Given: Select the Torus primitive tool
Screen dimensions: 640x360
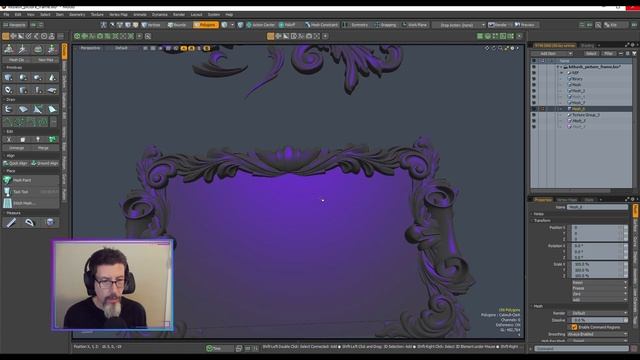Looking at the screenshot, I should (x=9, y=90).
